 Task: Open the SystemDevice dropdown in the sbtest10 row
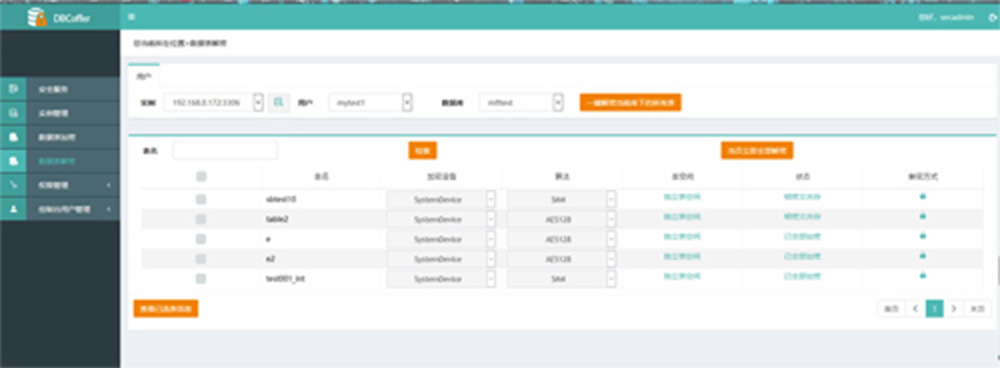tap(441, 200)
